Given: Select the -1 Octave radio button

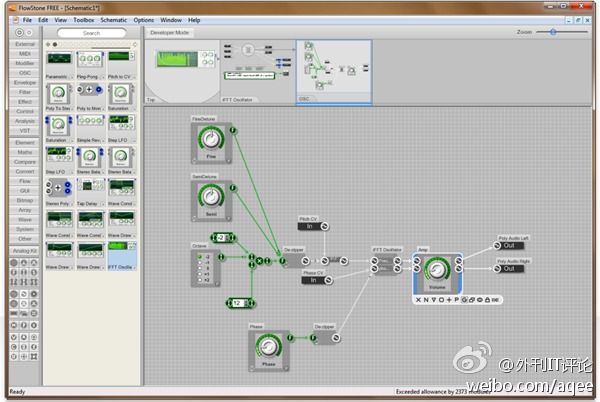Looking at the screenshot, I should click(199, 262).
